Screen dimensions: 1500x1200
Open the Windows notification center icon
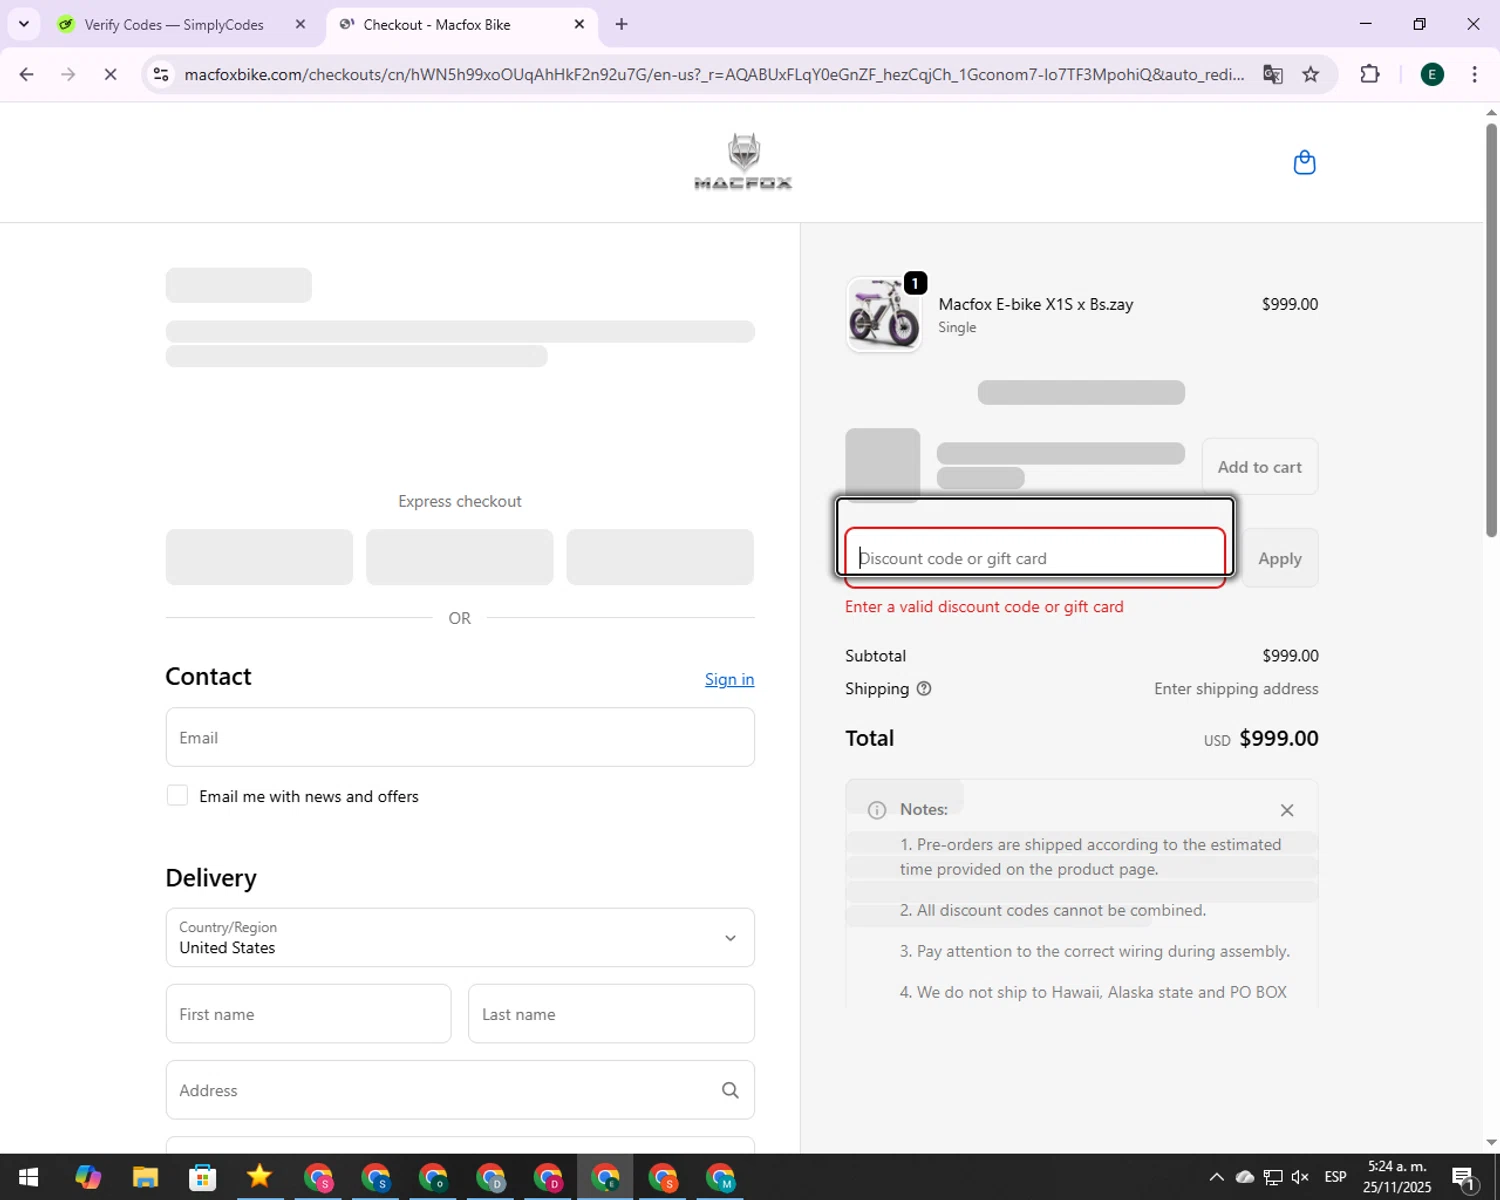coord(1464,1178)
